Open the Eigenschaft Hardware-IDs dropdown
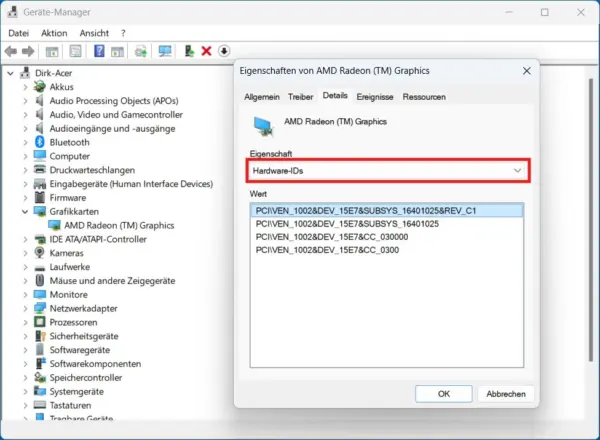The image size is (600, 440). coord(388,171)
